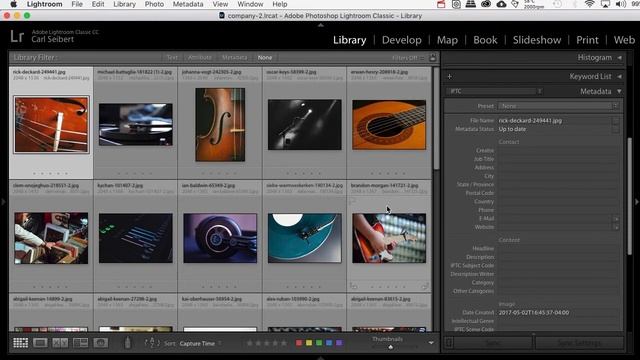Click the plus icon in Keyword List
This screenshot has height=360, width=640.
pyautogui.click(x=449, y=76)
